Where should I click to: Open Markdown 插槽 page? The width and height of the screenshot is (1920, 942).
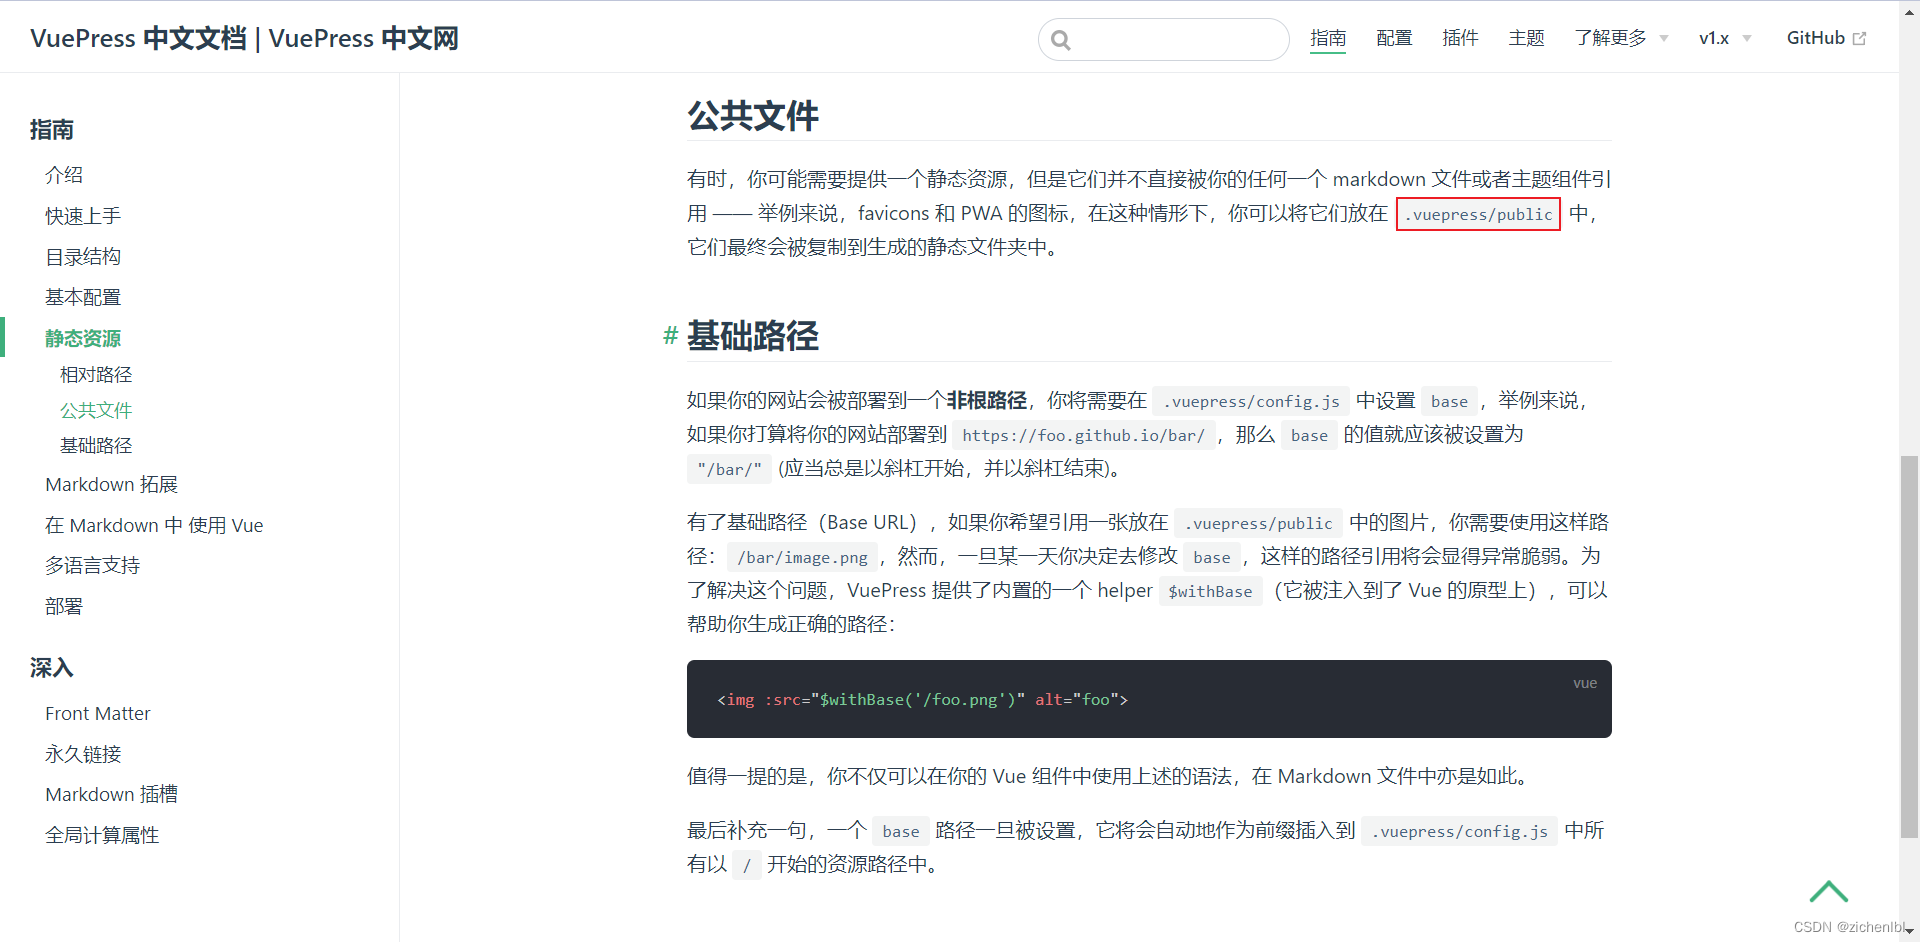pyautogui.click(x=111, y=795)
